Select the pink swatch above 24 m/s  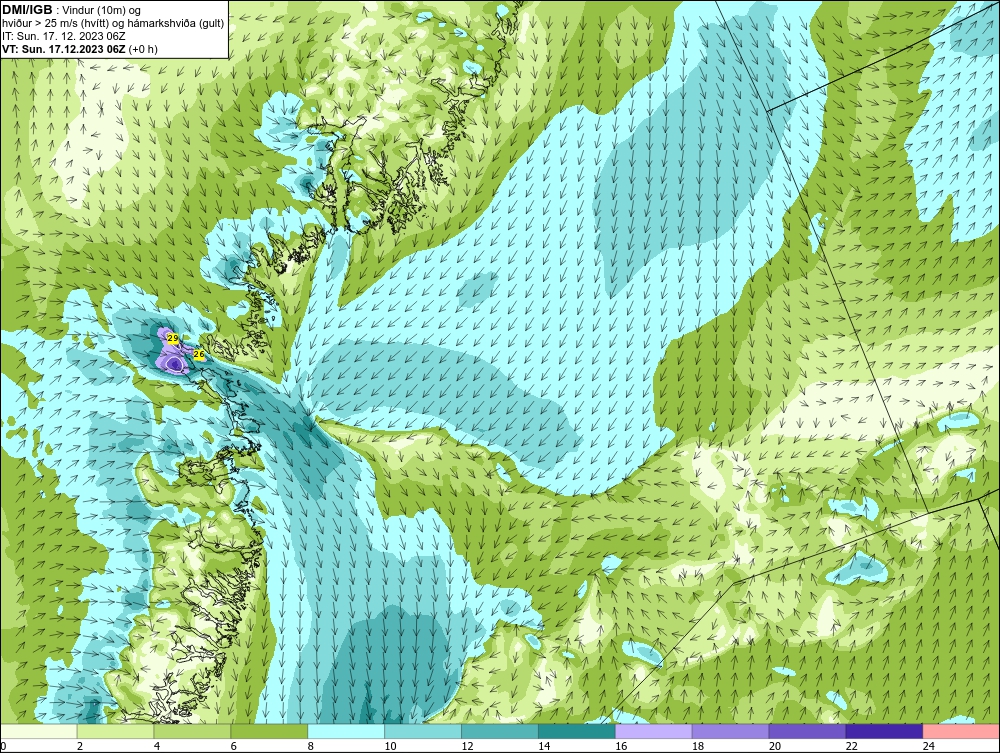click(961, 731)
